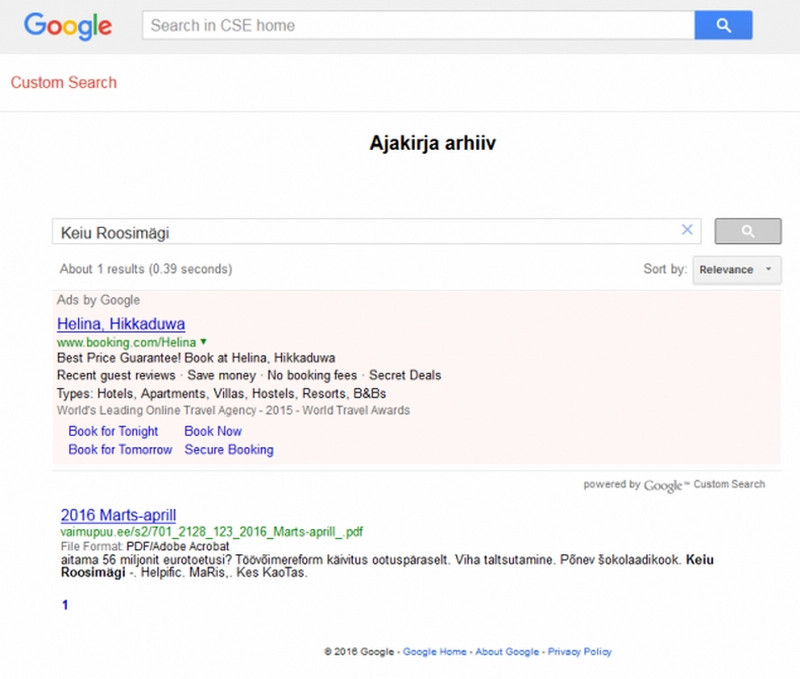Select results page 1
The image size is (800, 679).
(x=65, y=605)
